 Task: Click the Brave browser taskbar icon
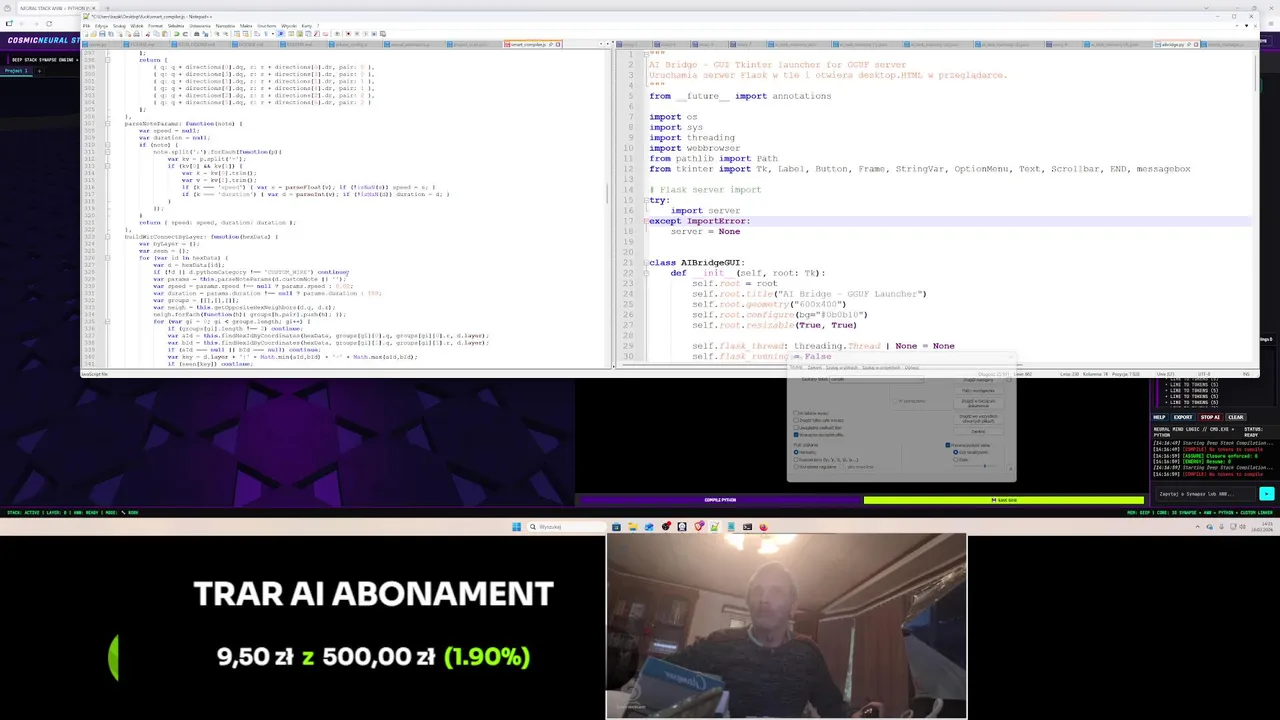coord(698,527)
